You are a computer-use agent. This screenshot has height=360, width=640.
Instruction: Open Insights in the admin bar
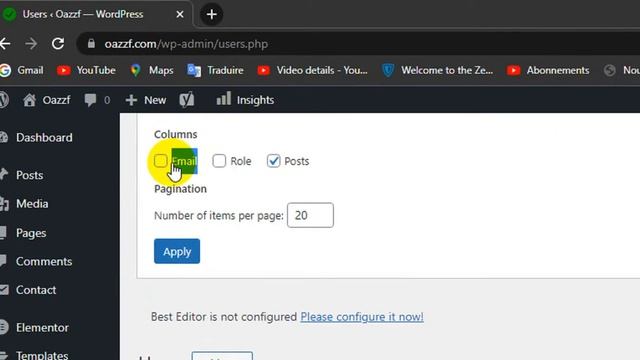pyautogui.click(x=245, y=100)
